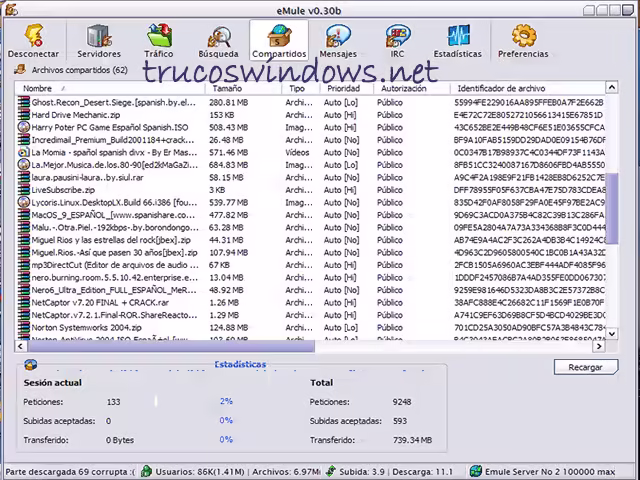Click the Sesión actual Peticiones 133 value

tap(113, 402)
